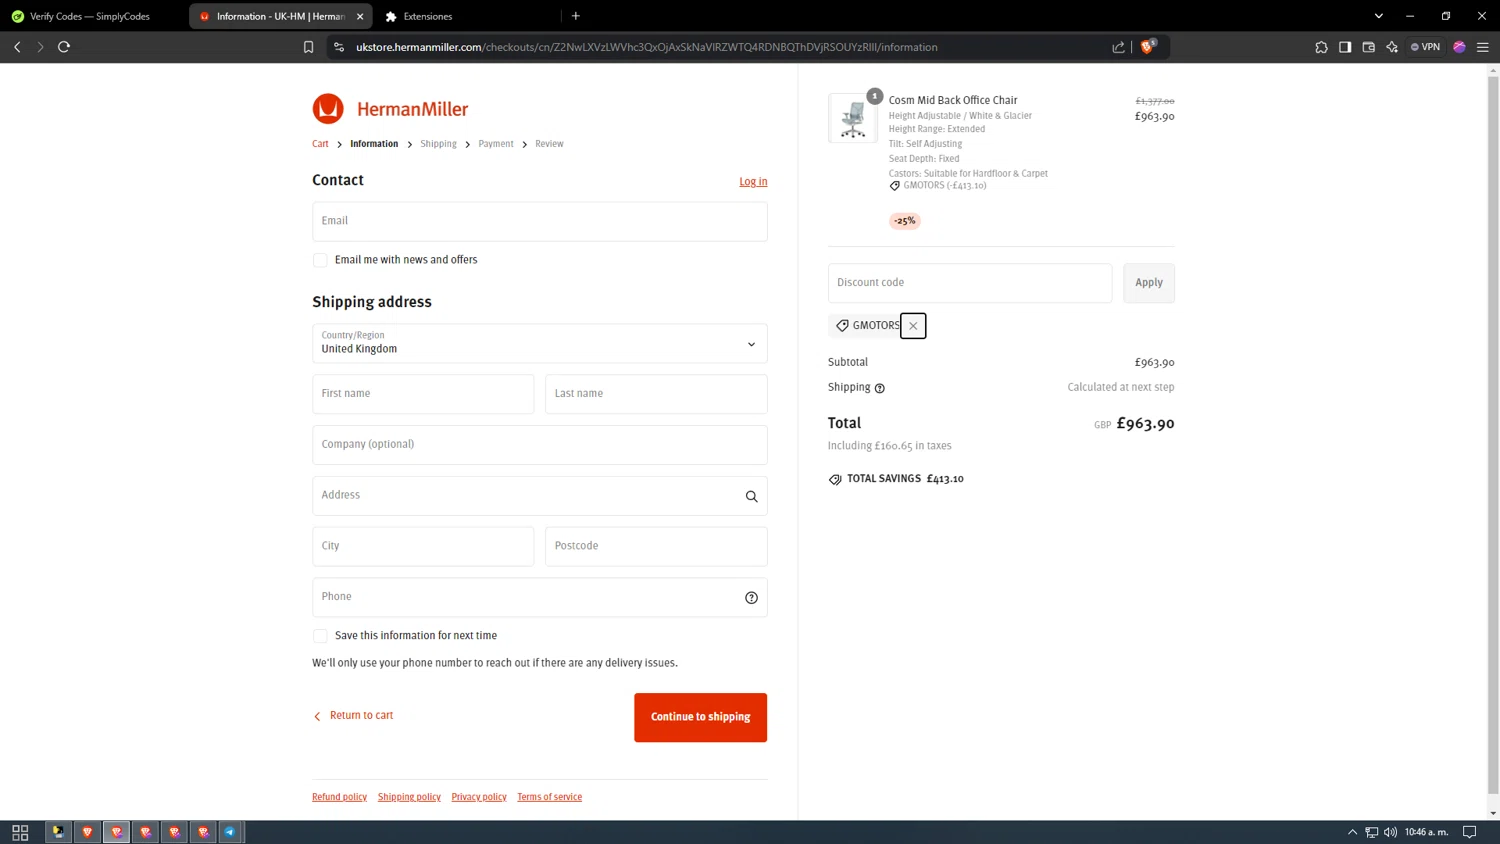Screen dimensions: 1500x844
Task: Tick Save this information for next time
Action: [320, 636]
